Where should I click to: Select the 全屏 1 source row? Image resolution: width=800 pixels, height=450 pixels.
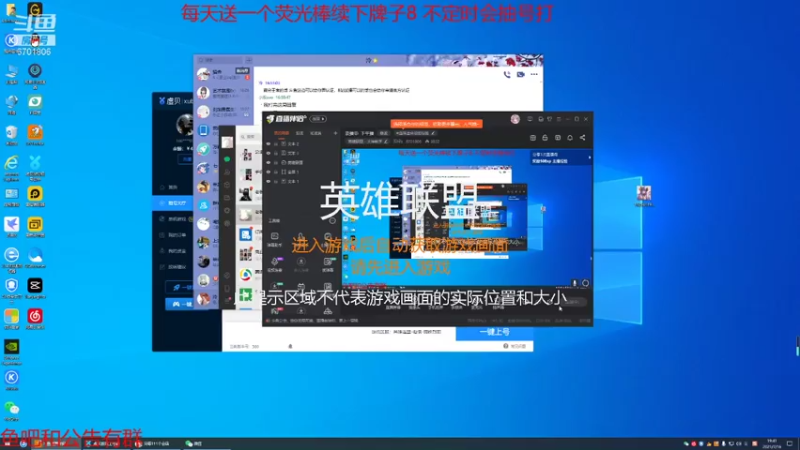(302, 172)
